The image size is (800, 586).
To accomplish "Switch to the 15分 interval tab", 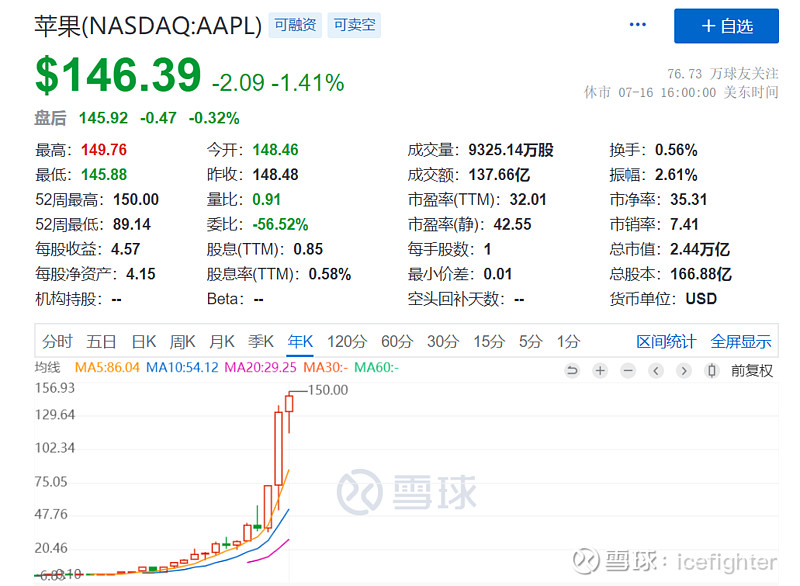I will [489, 341].
